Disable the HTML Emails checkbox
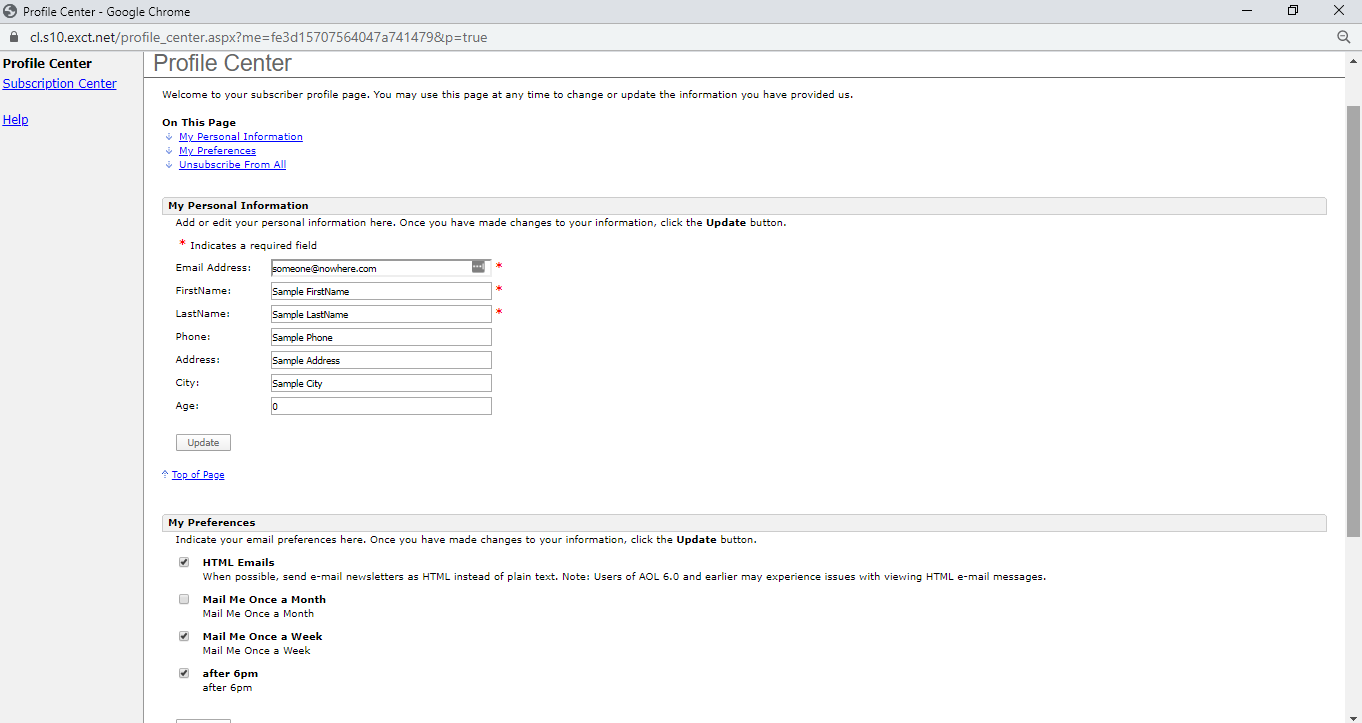This screenshot has width=1362, height=723. click(184, 561)
